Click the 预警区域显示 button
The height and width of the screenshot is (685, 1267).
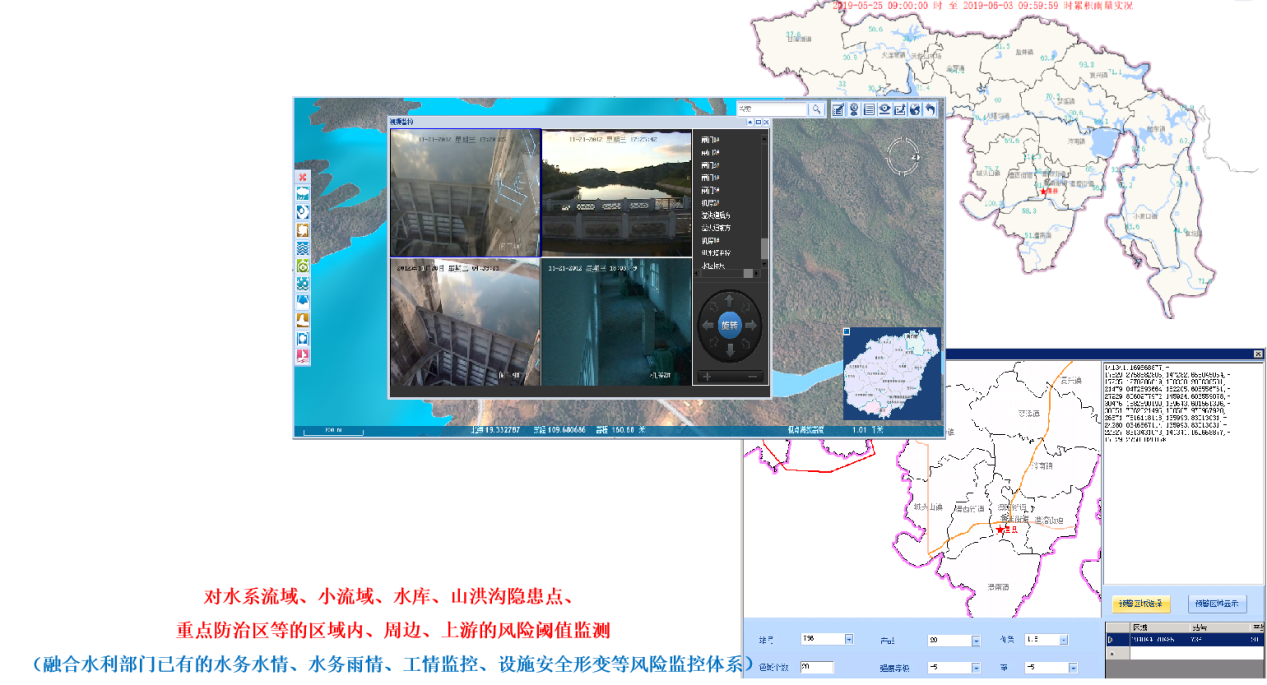pos(1217,604)
